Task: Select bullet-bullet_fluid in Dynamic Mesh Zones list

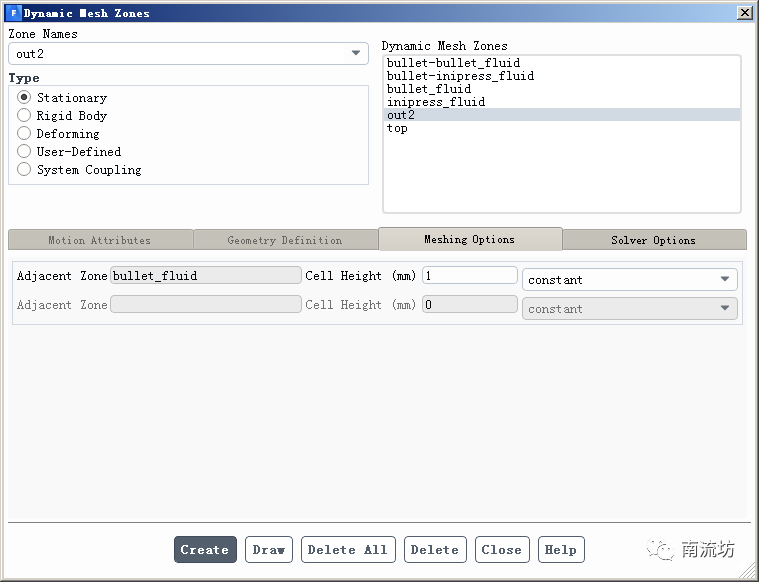Action: pos(453,63)
